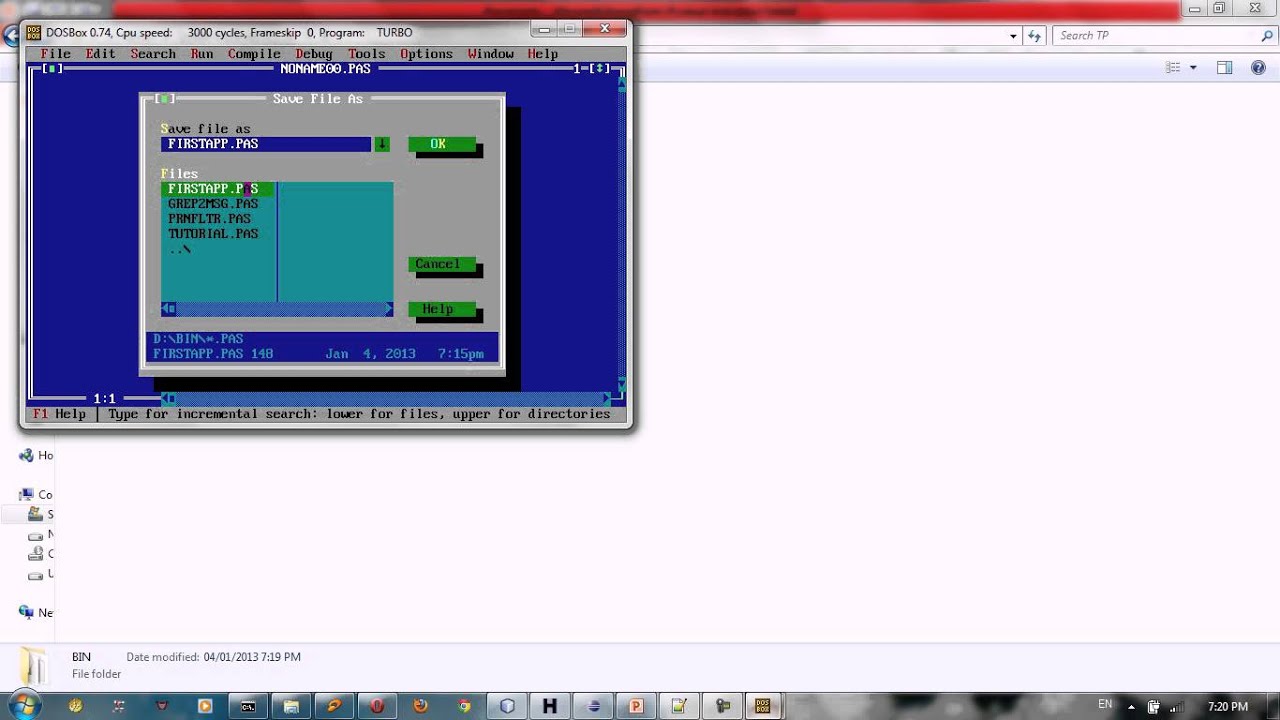Open the Turbo Pascal Help menu
Image resolution: width=1280 pixels, height=720 pixels.
point(542,54)
